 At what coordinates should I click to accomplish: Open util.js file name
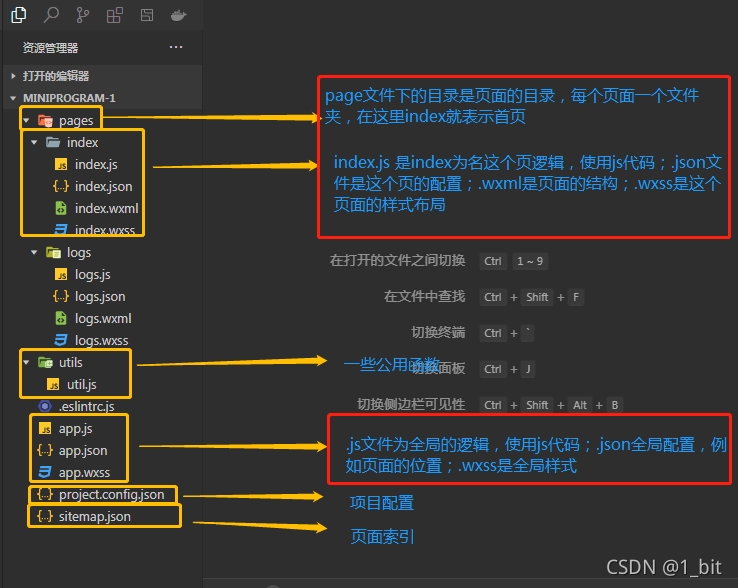81,385
